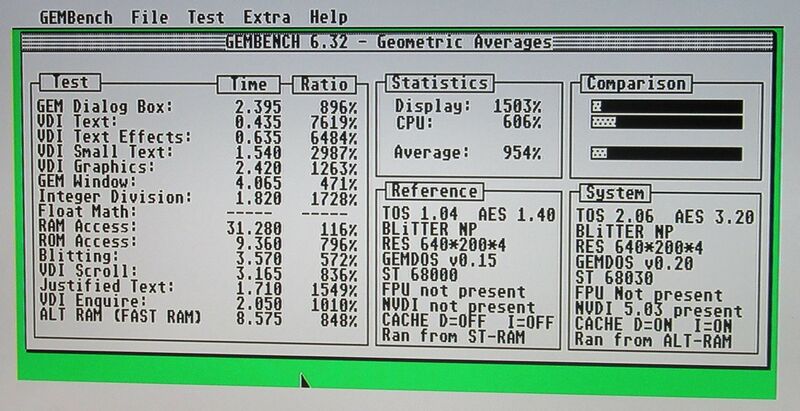This screenshot has height=411, width=800.
Task: Click Ran from ST-RAM line
Action: pos(454,337)
